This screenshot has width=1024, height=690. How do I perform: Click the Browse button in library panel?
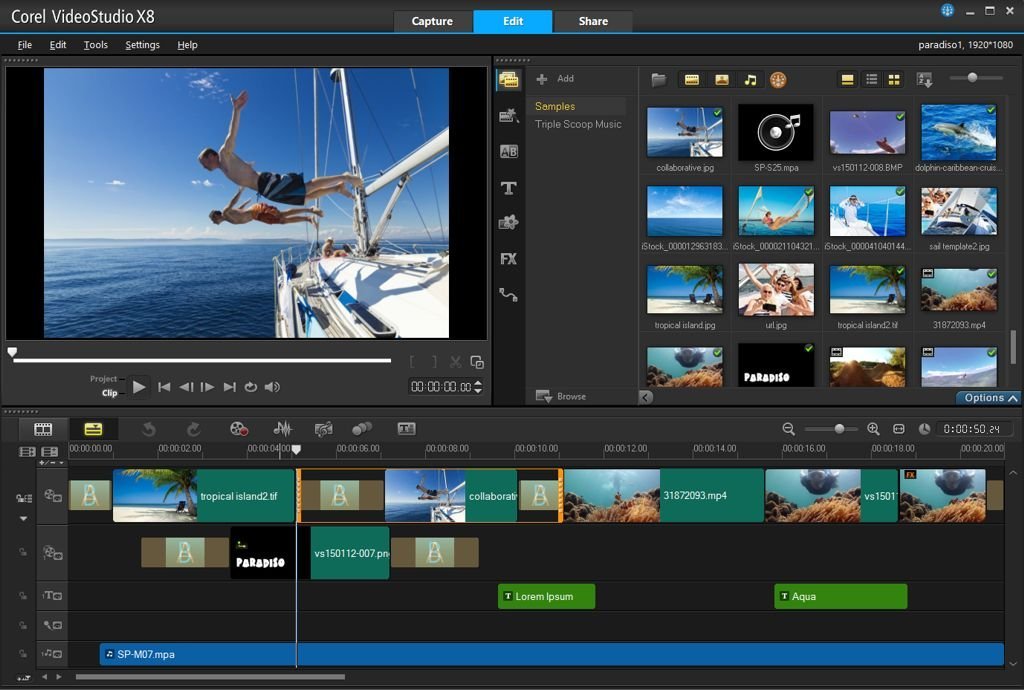tap(564, 396)
